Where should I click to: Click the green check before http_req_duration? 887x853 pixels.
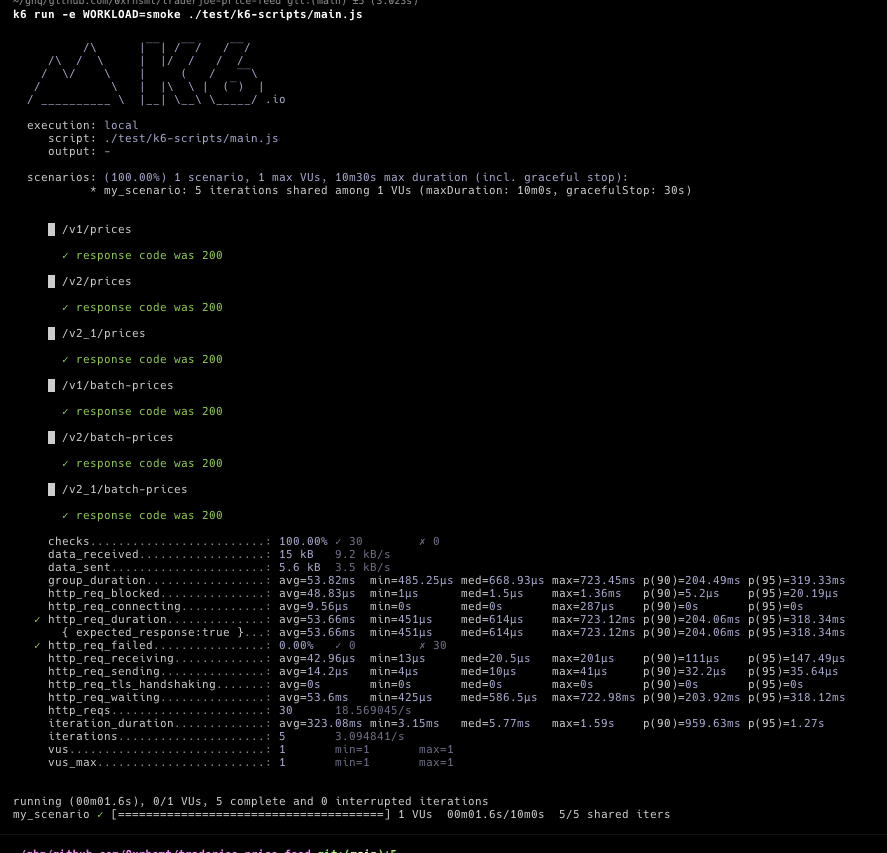click(x=37, y=620)
